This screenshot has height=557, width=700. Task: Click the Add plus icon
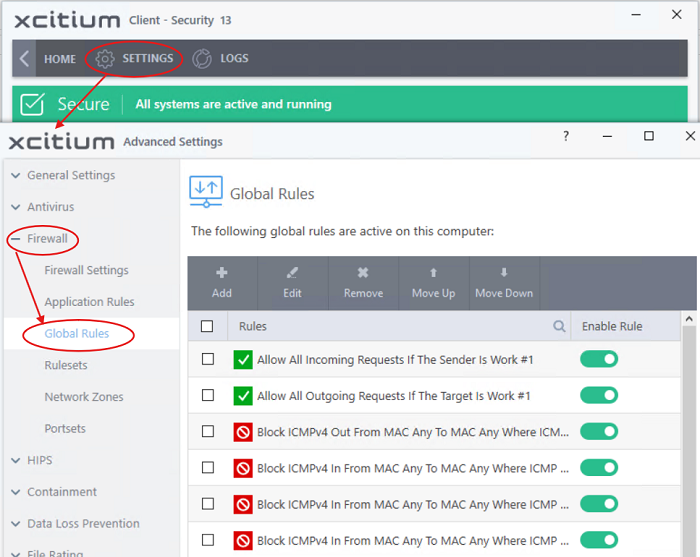tap(222, 272)
